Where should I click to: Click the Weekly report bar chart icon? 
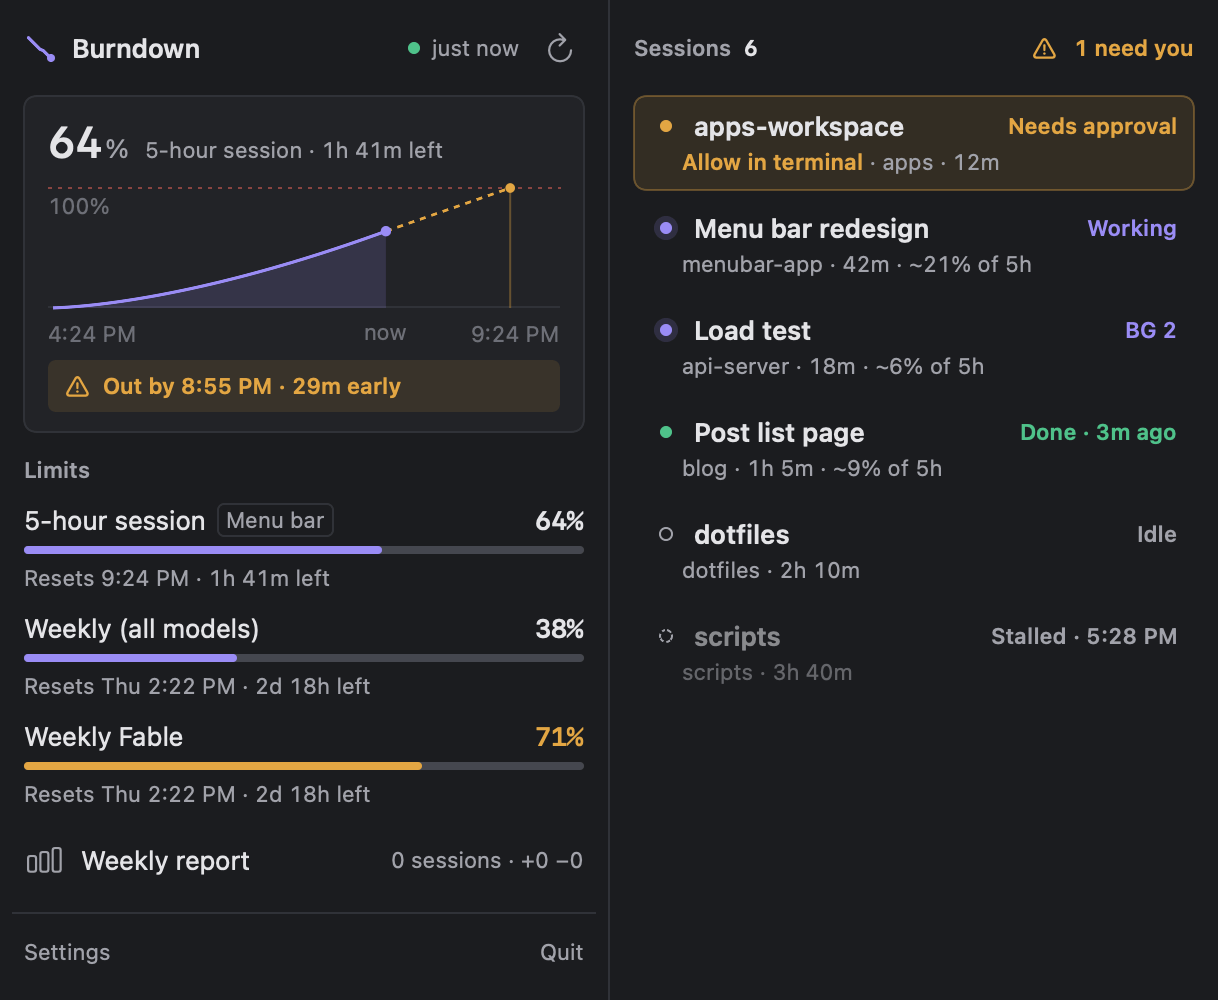tap(44, 860)
